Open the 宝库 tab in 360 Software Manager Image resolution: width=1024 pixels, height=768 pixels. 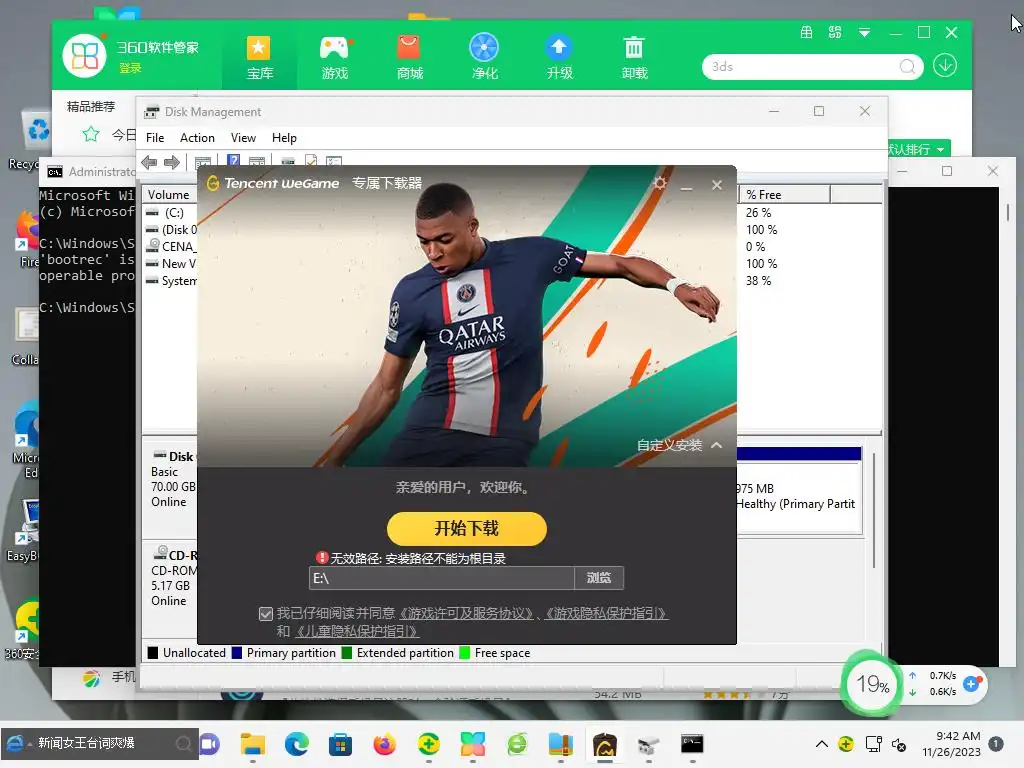tap(259, 57)
